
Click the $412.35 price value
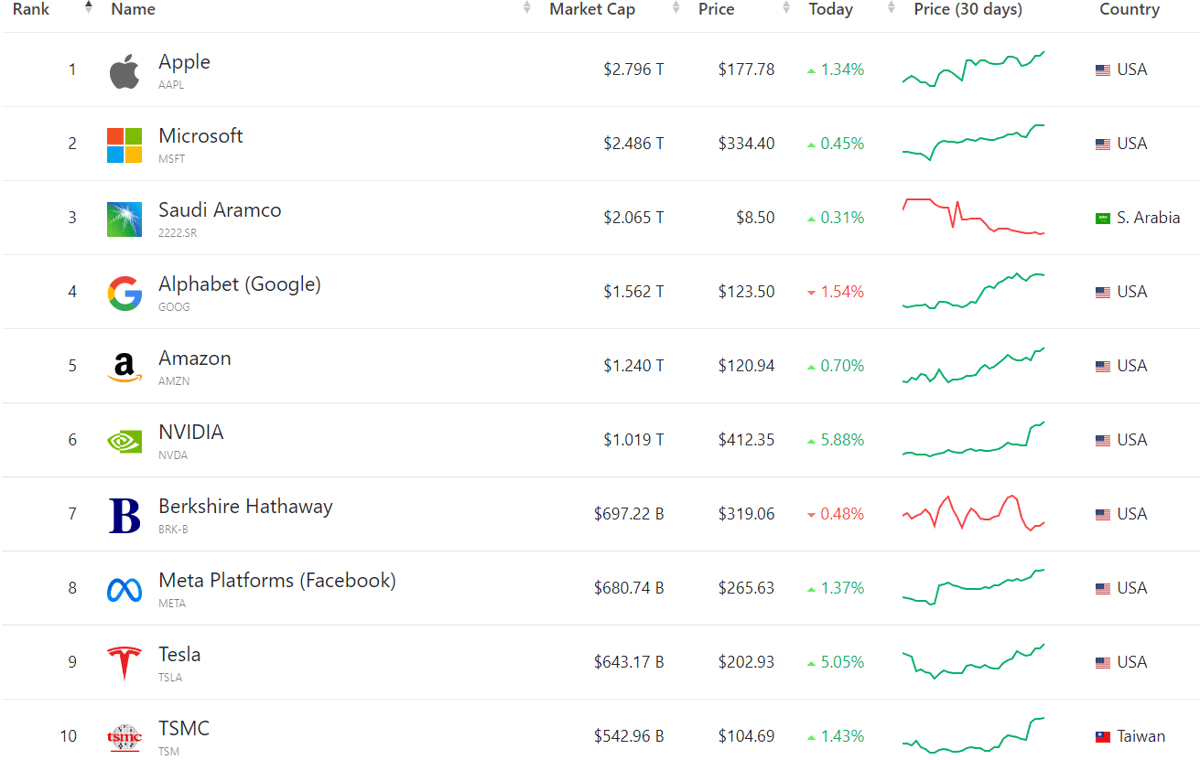(x=746, y=440)
